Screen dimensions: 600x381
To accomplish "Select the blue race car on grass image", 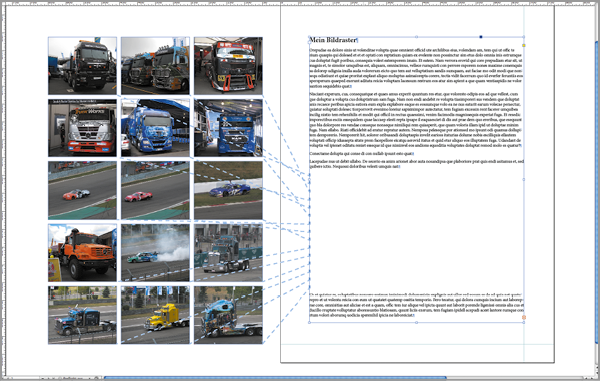I will 228,190.
